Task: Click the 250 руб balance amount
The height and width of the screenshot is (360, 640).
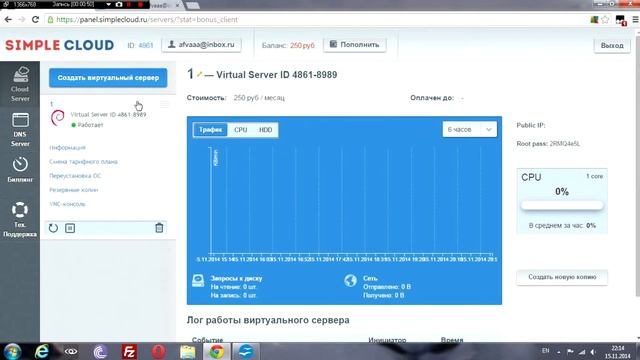Action: (302, 45)
